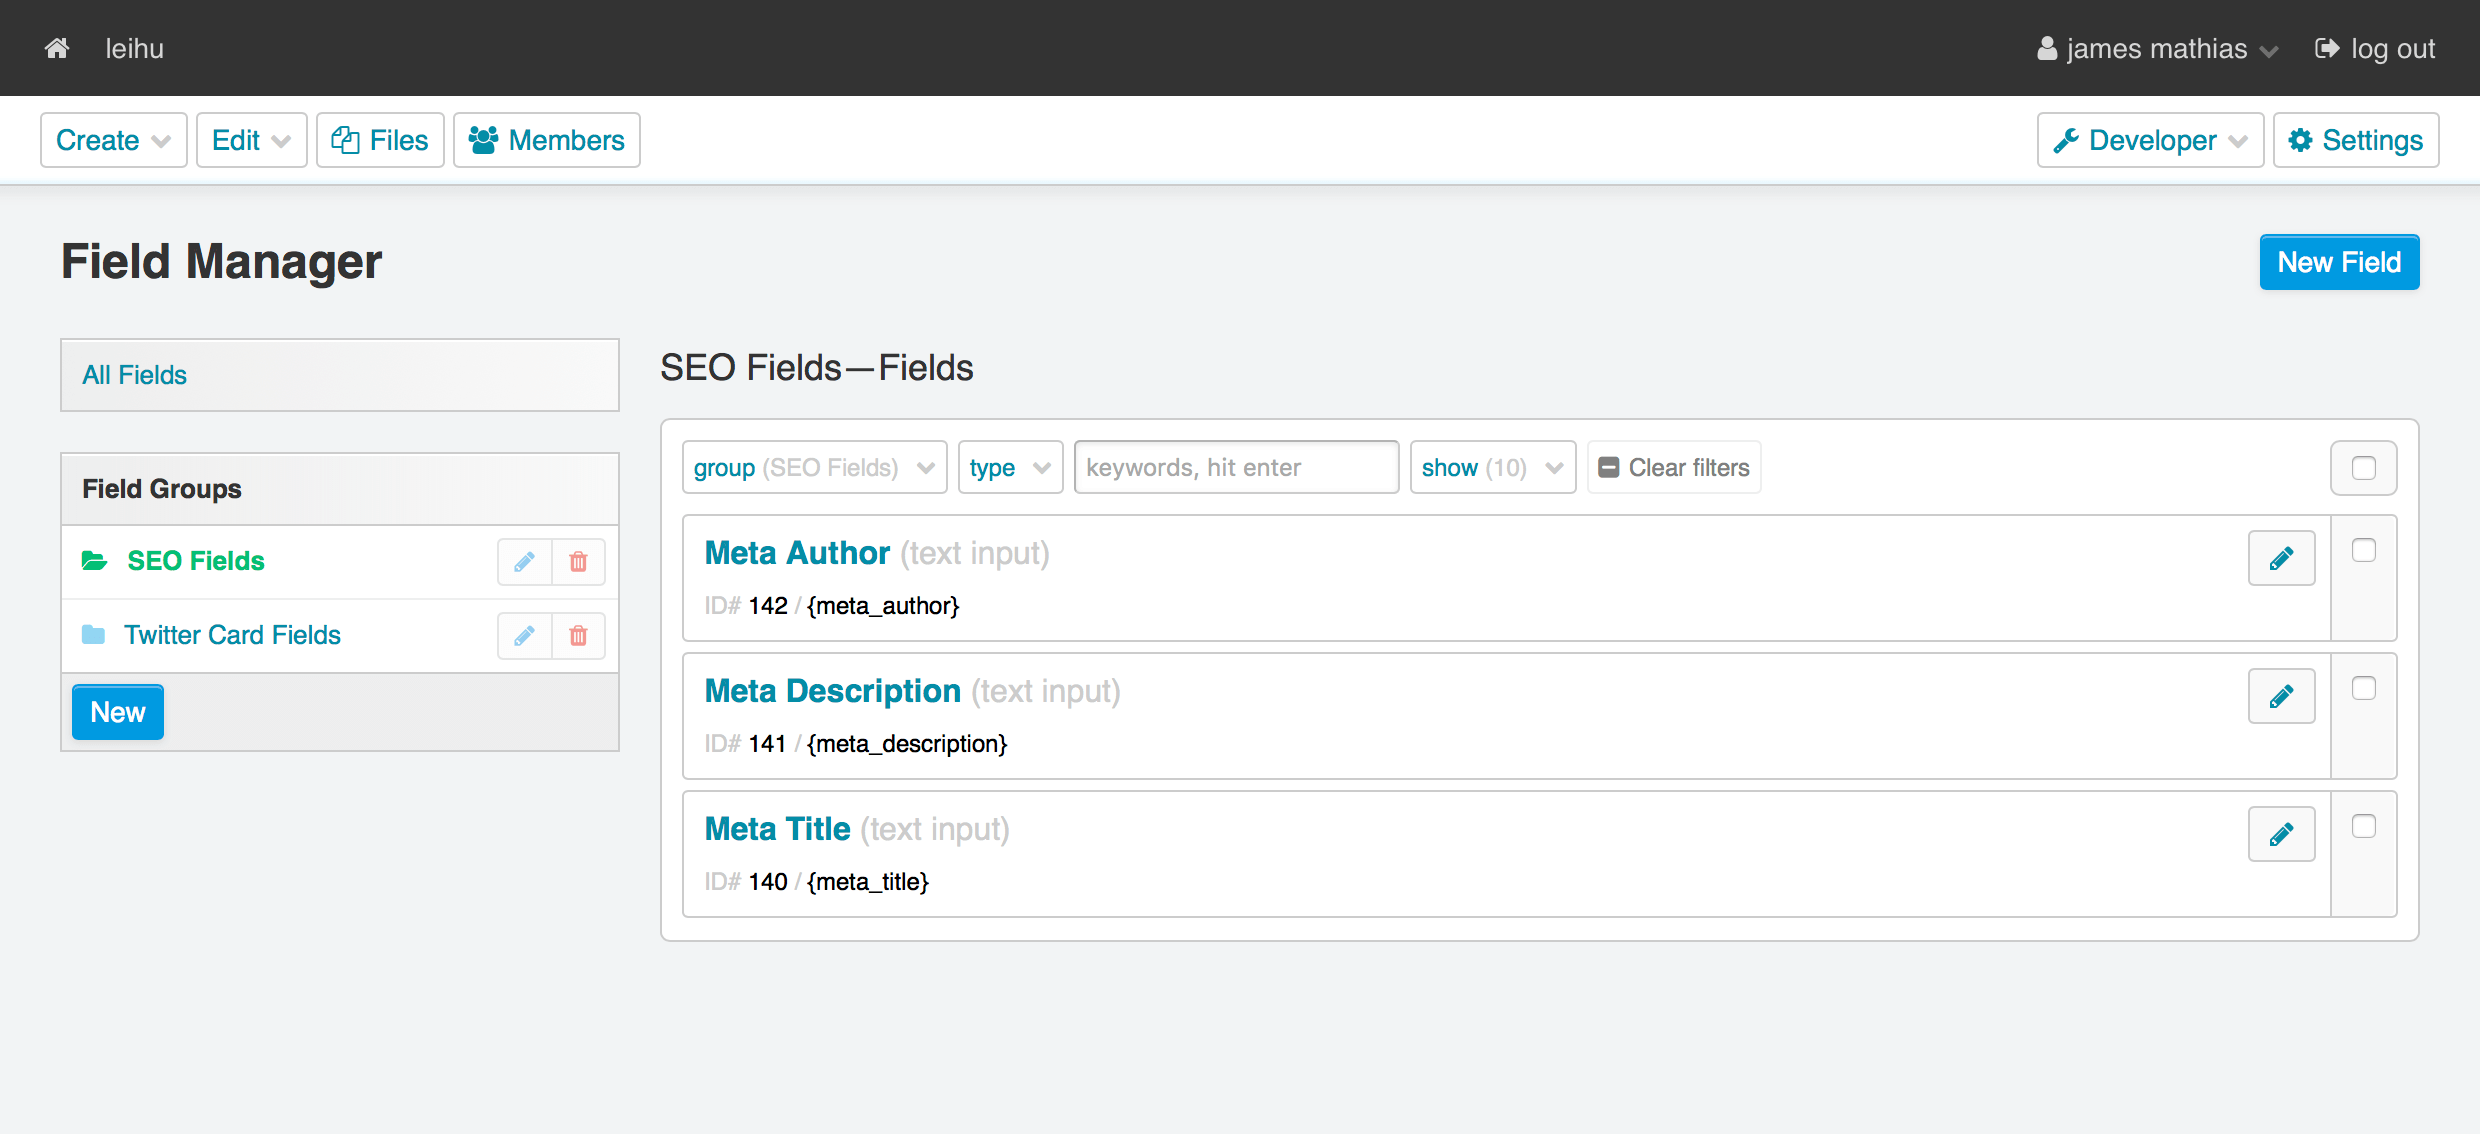Screen dimensions: 2480x1134
Task: Open the Create menu
Action: click(x=113, y=140)
